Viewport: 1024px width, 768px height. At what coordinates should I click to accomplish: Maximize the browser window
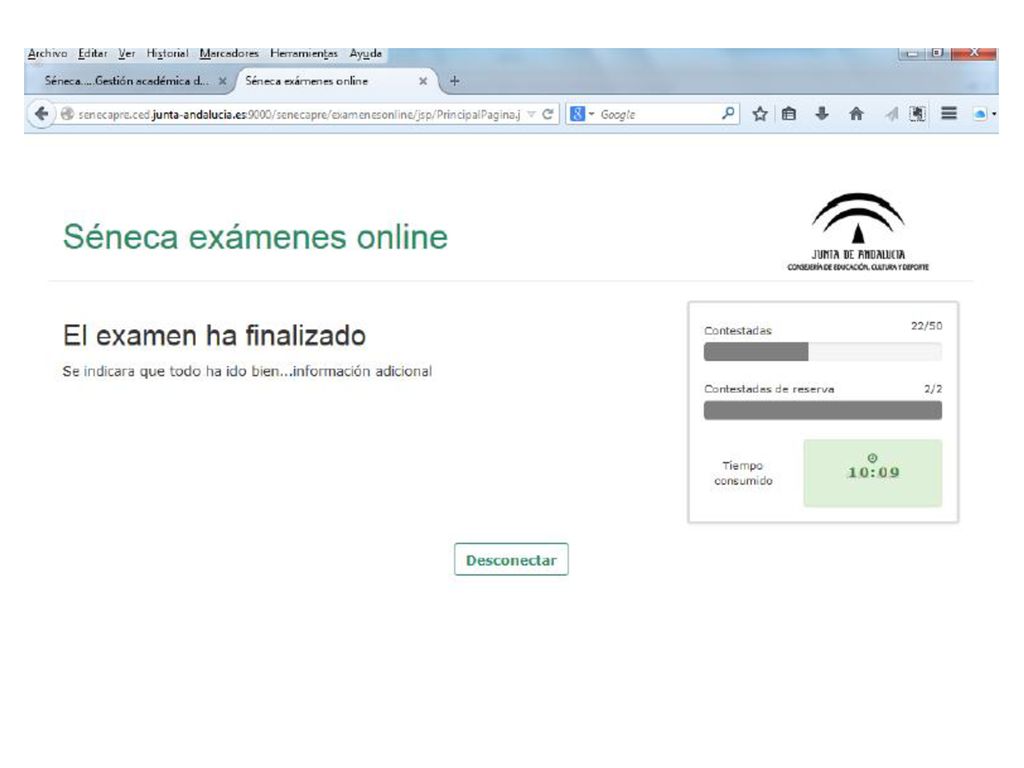pyautogui.click(x=938, y=53)
